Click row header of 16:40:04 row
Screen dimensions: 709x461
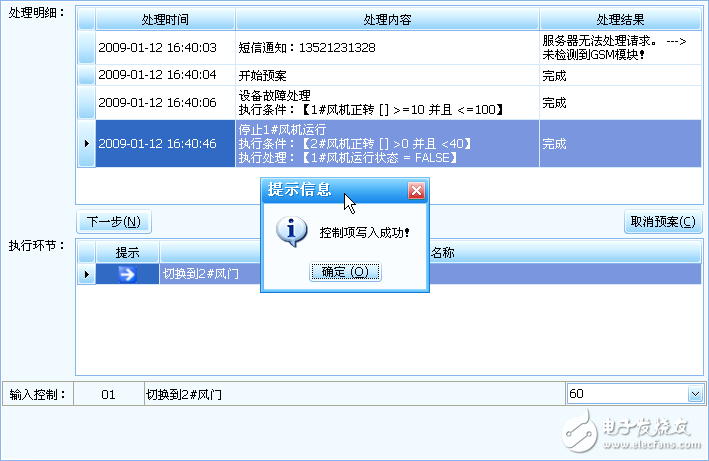pyautogui.click(x=86, y=75)
